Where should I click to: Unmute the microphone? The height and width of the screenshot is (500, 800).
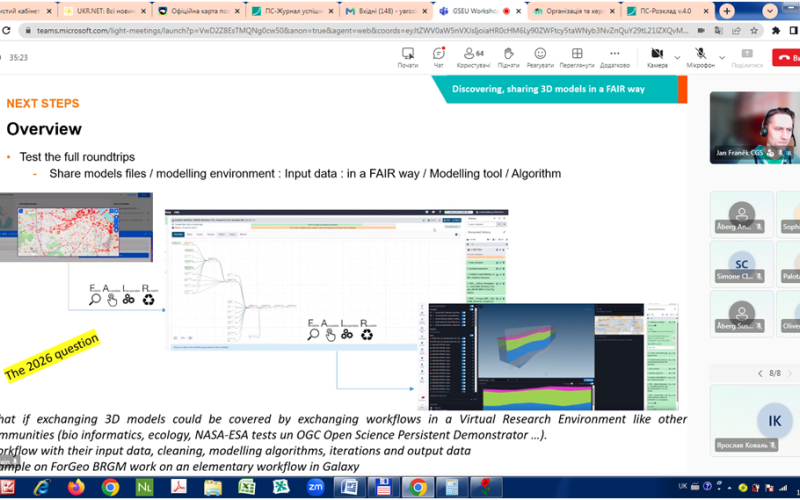[x=700, y=57]
